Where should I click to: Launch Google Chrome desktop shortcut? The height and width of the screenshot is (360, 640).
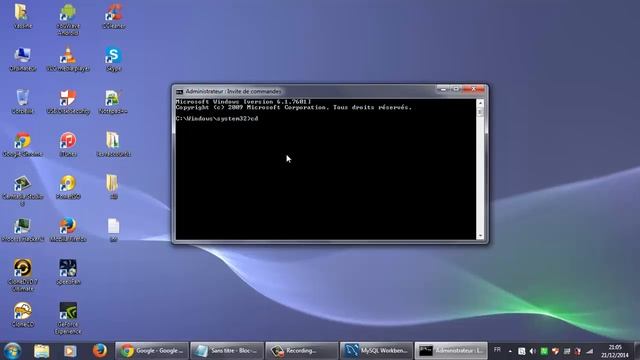pos(22,144)
